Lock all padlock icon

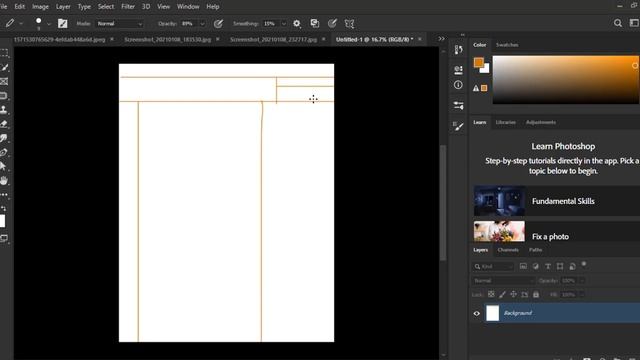[536, 294]
